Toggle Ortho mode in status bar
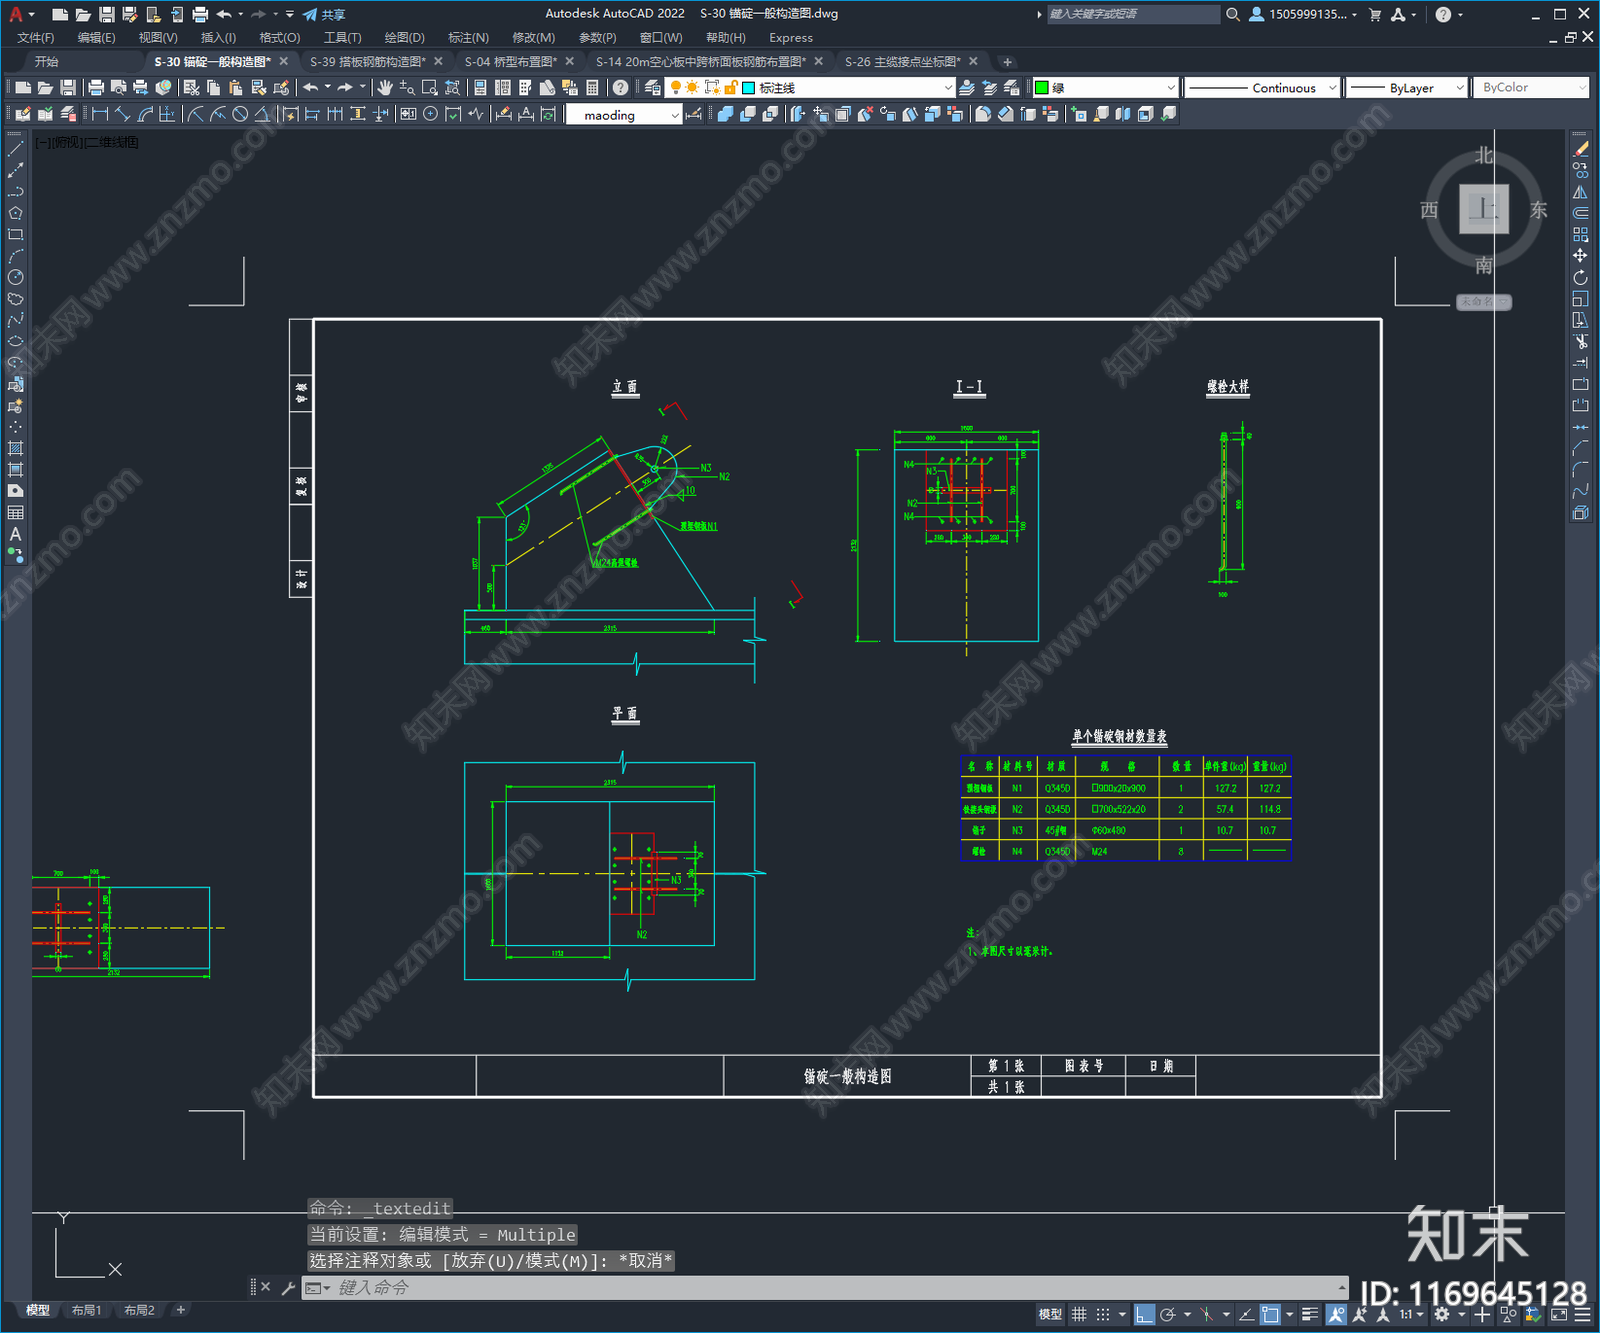Screen dimensions: 1600x1333 click(1144, 1315)
